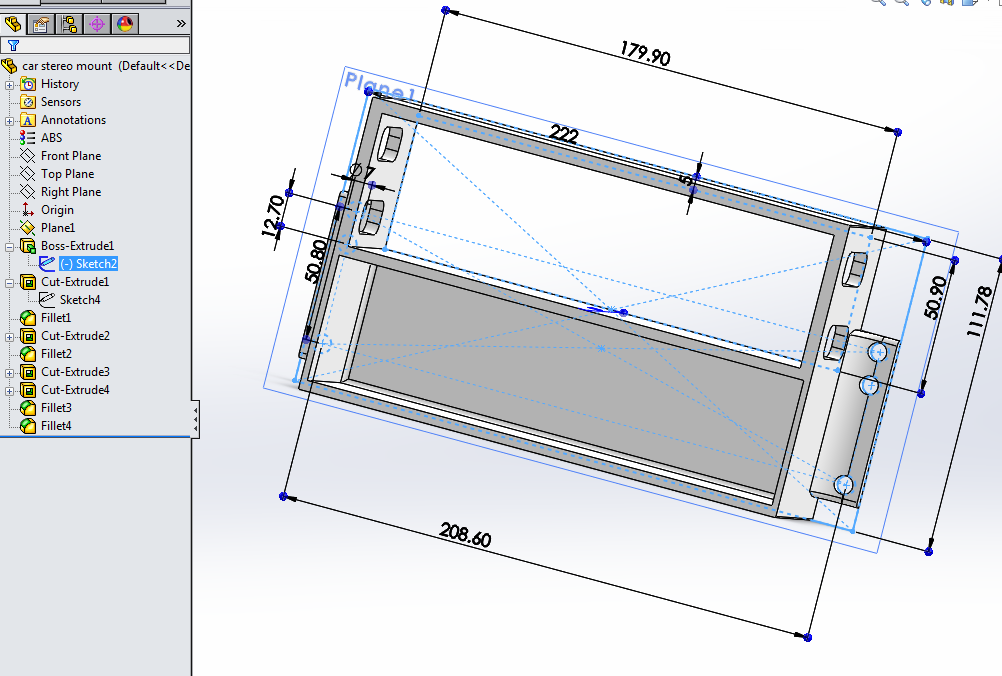The height and width of the screenshot is (676, 1002).
Task: Select the ABS material entry
Action: (50, 138)
